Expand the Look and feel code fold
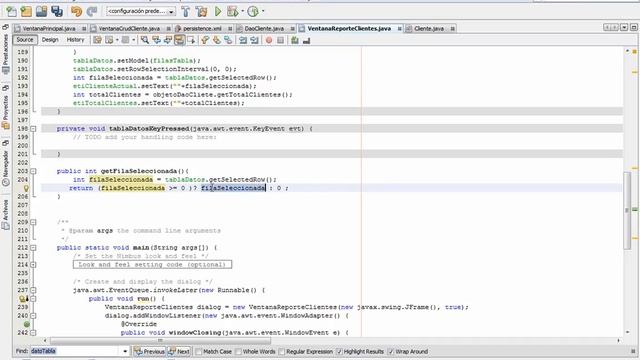 pyautogui.click(x=33, y=265)
